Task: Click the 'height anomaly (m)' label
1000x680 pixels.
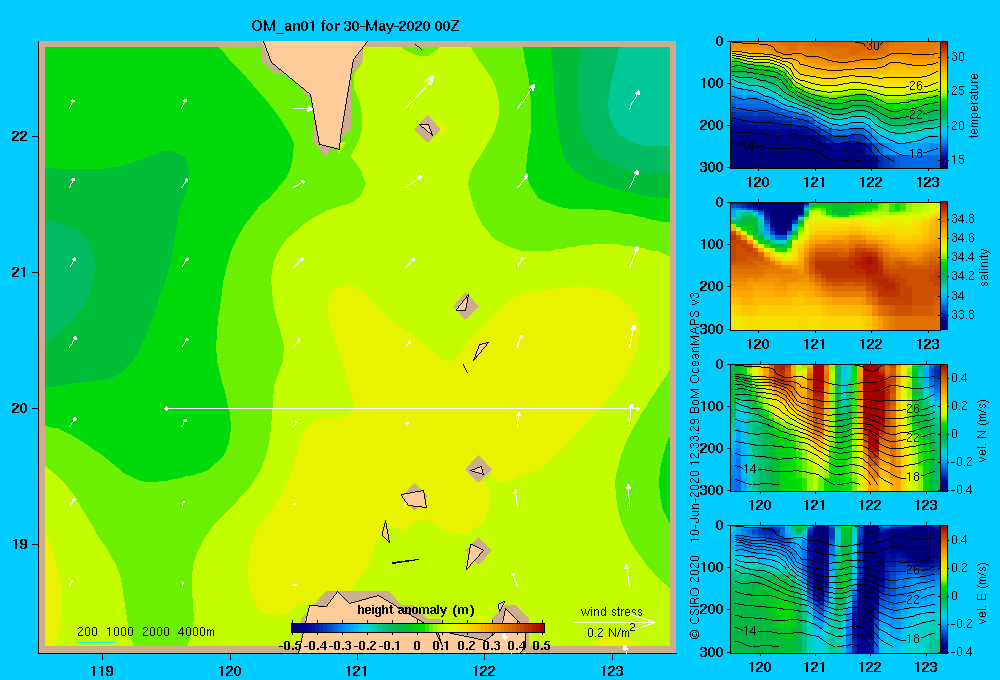Action: tap(416, 610)
